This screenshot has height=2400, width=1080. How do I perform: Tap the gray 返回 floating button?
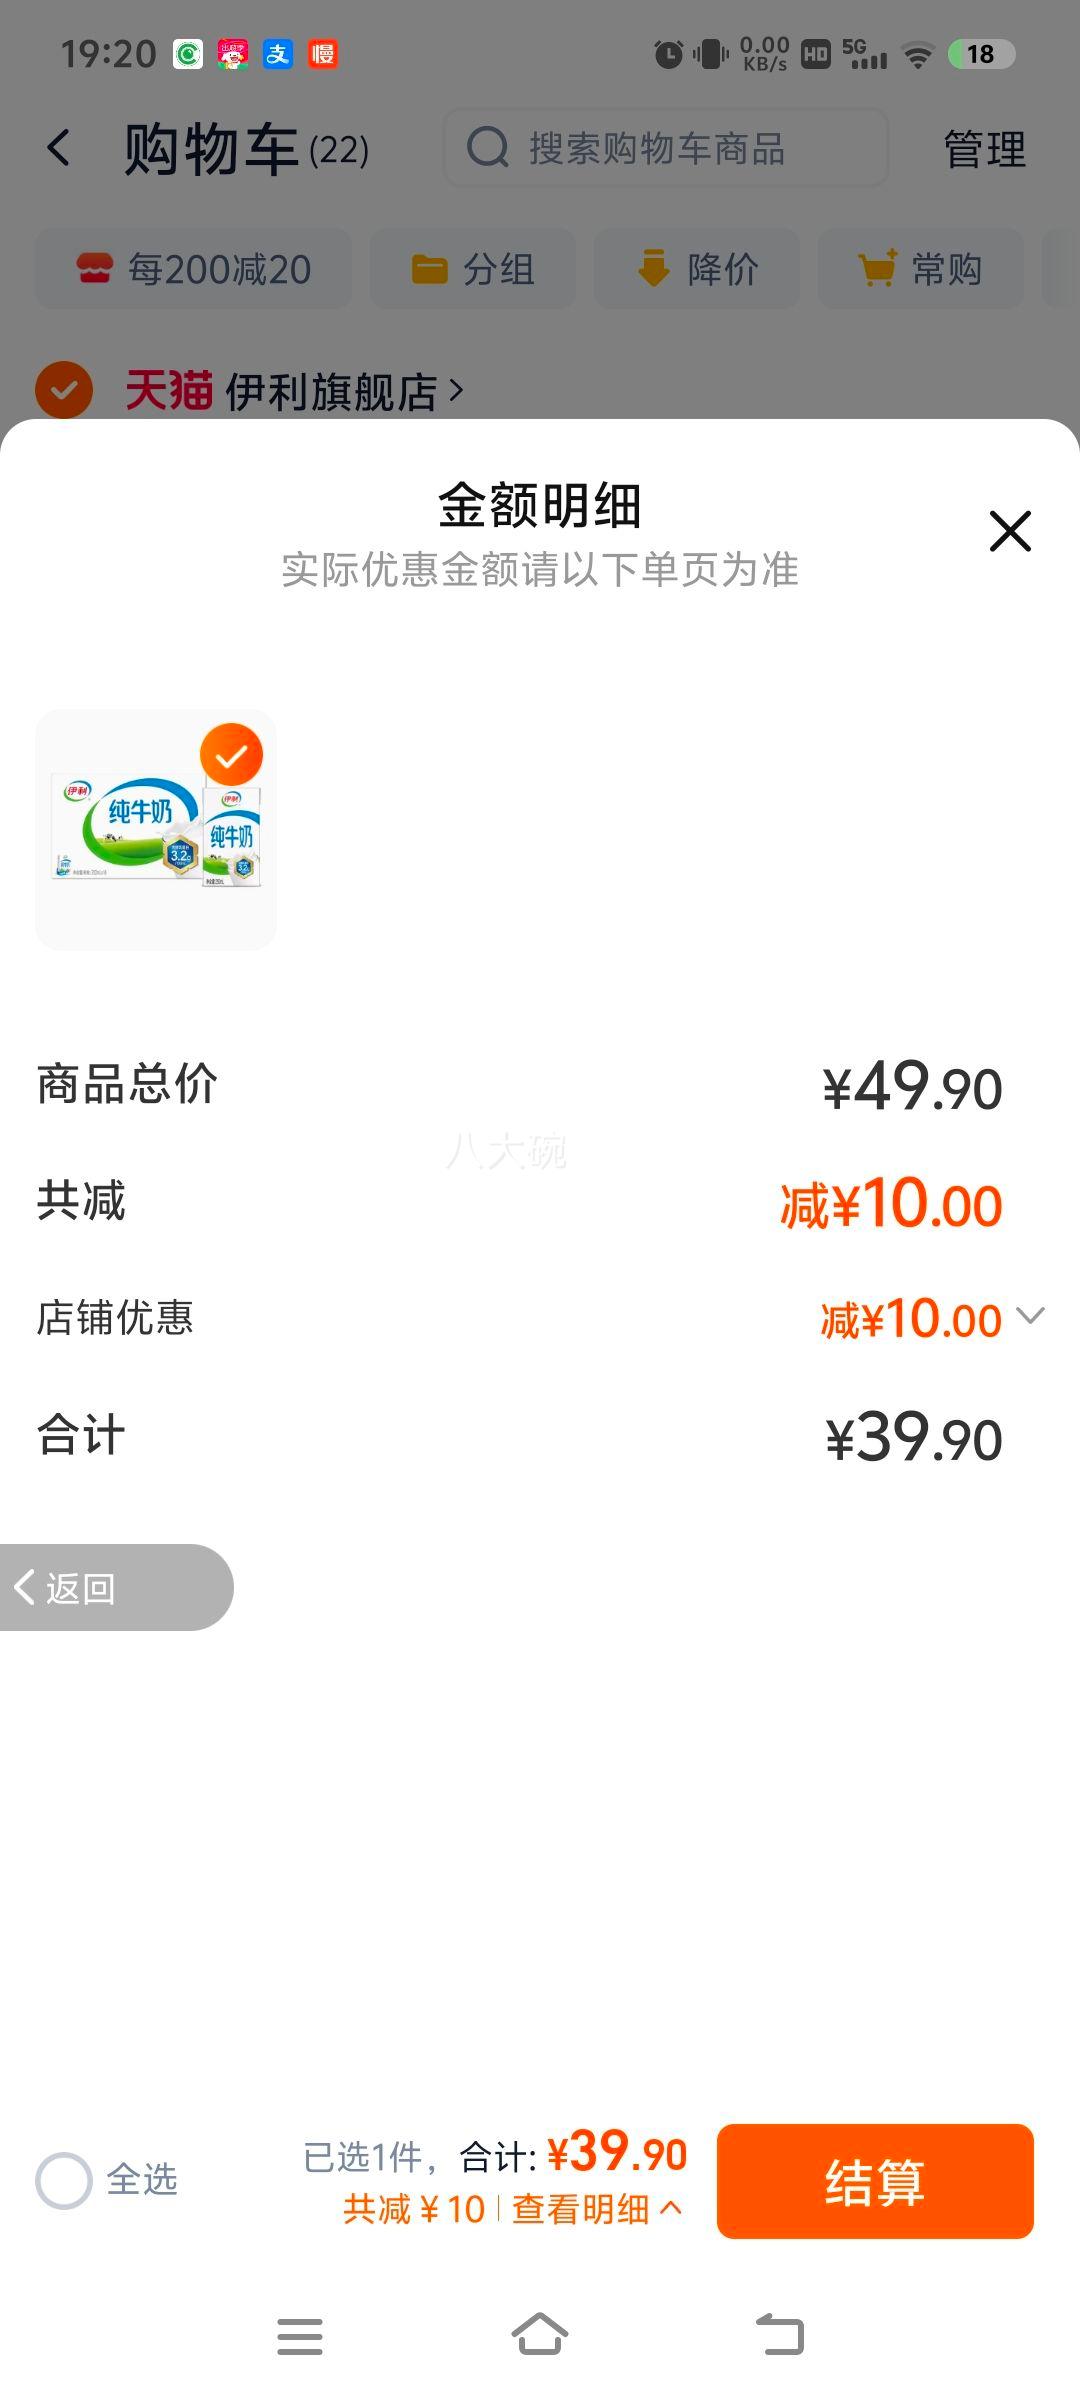tap(116, 1587)
